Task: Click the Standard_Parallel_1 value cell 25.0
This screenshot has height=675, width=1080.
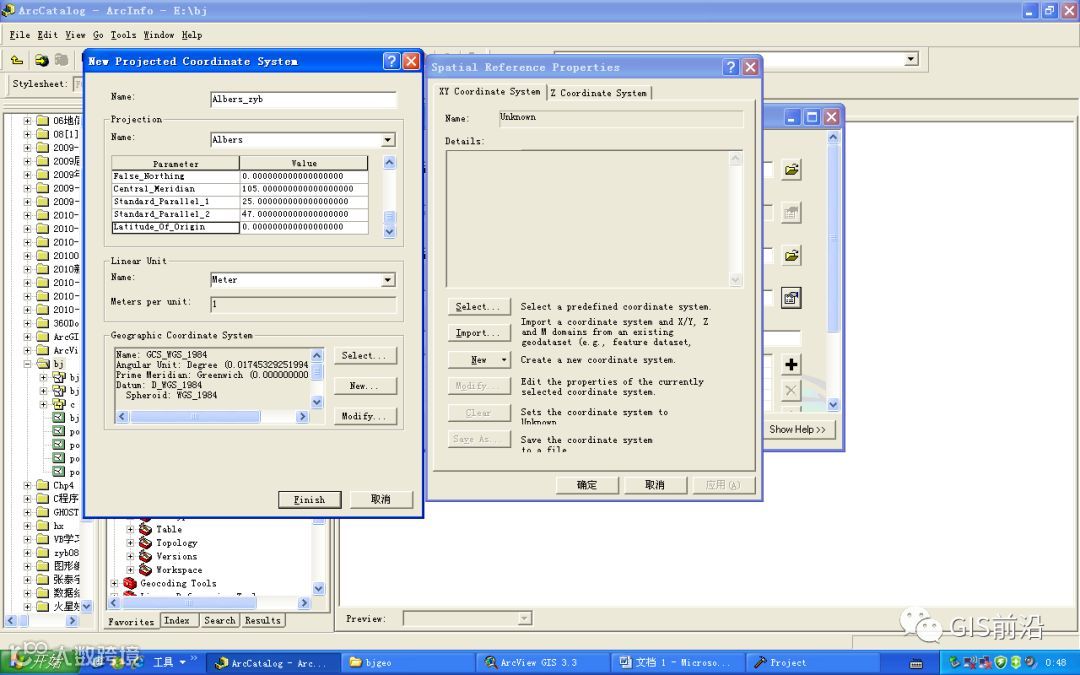Action: coord(304,202)
